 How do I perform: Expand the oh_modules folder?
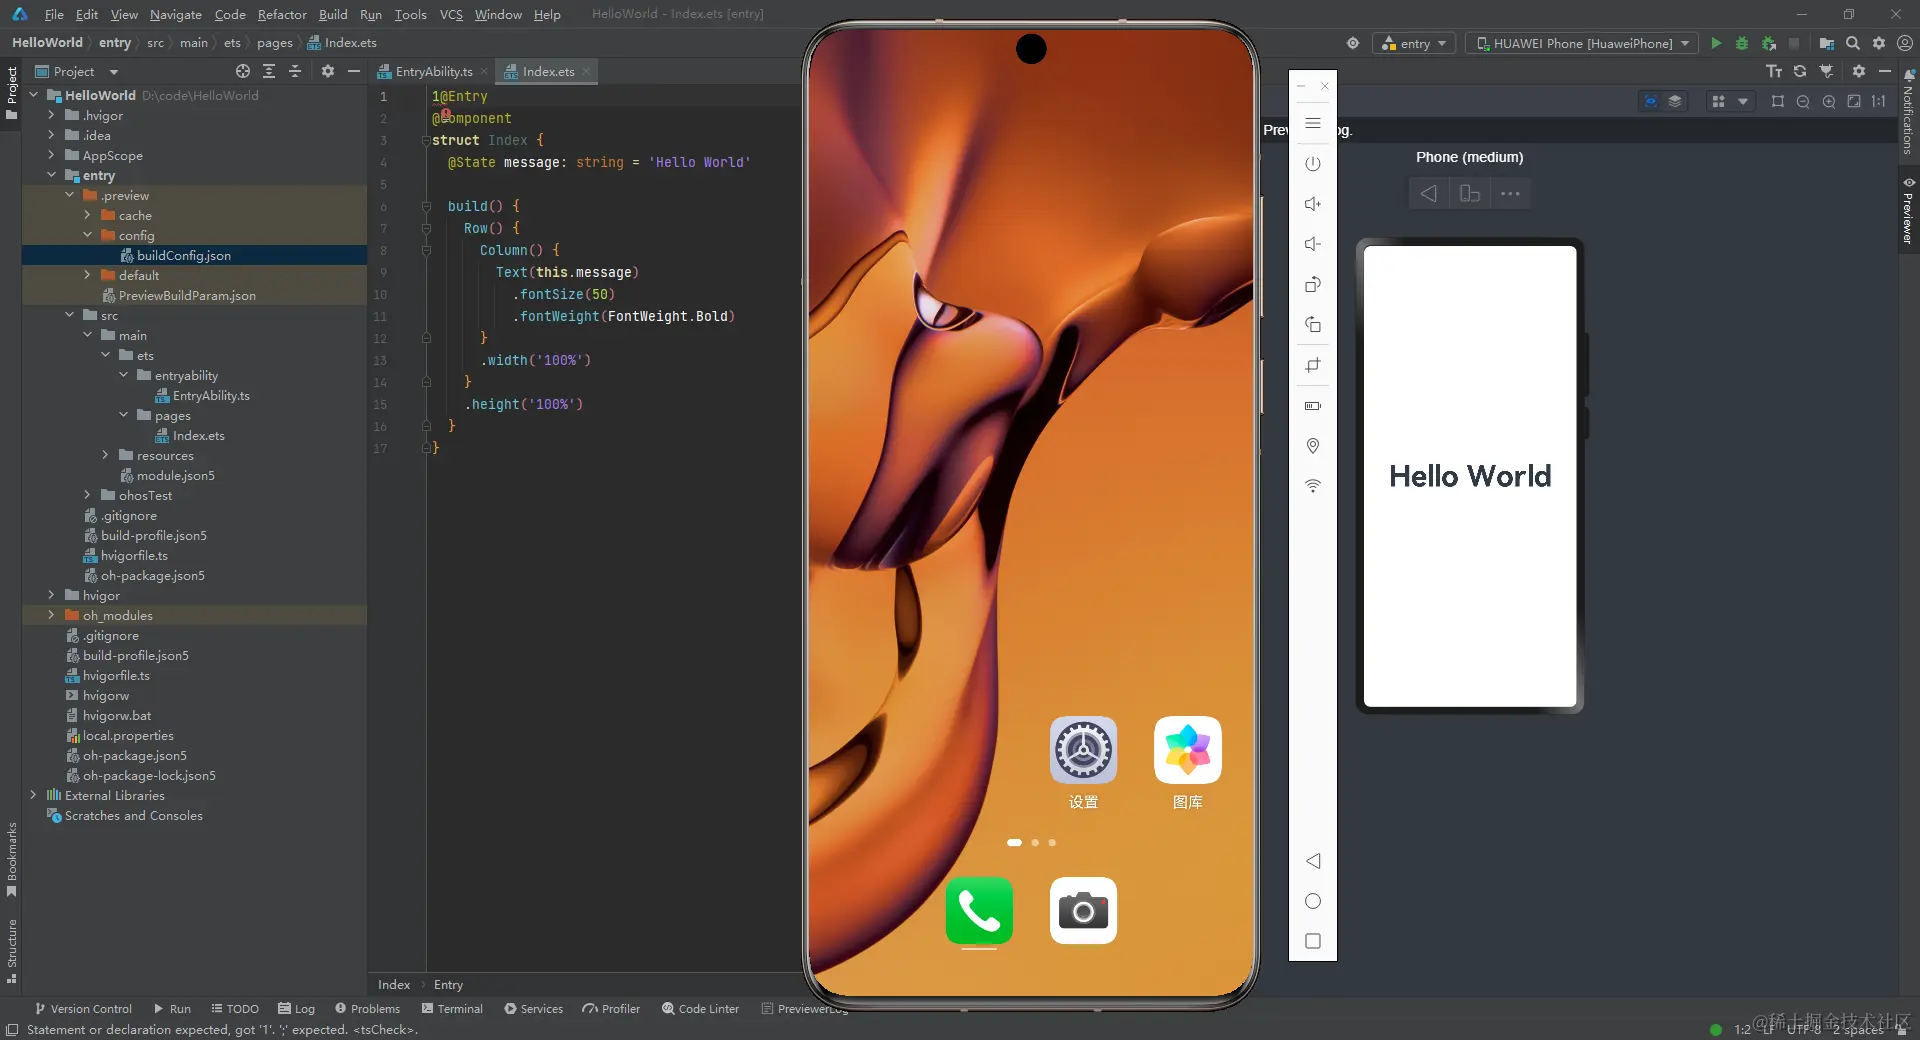pos(51,615)
